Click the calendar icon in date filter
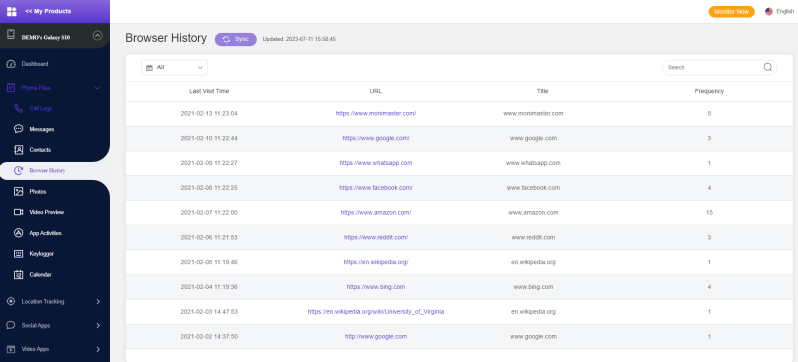Viewport: 798px width, 362px height. click(x=149, y=67)
